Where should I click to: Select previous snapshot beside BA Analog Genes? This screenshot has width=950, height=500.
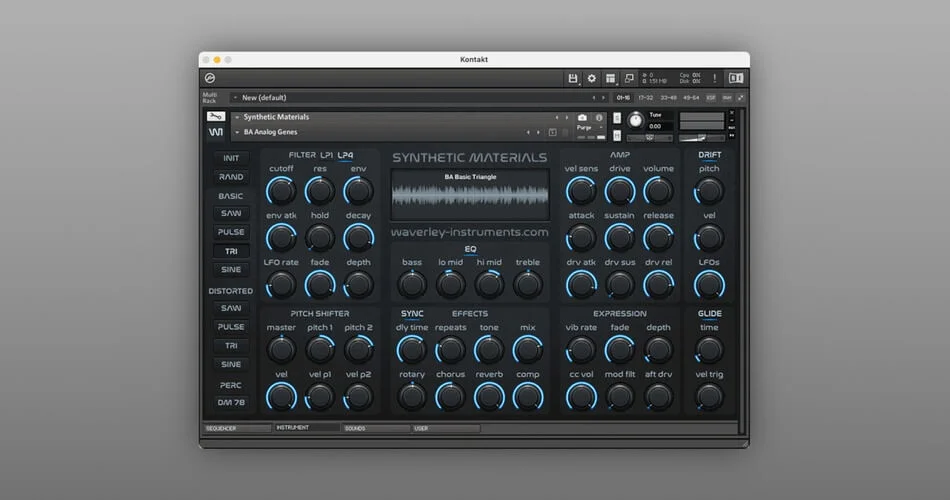click(x=528, y=132)
